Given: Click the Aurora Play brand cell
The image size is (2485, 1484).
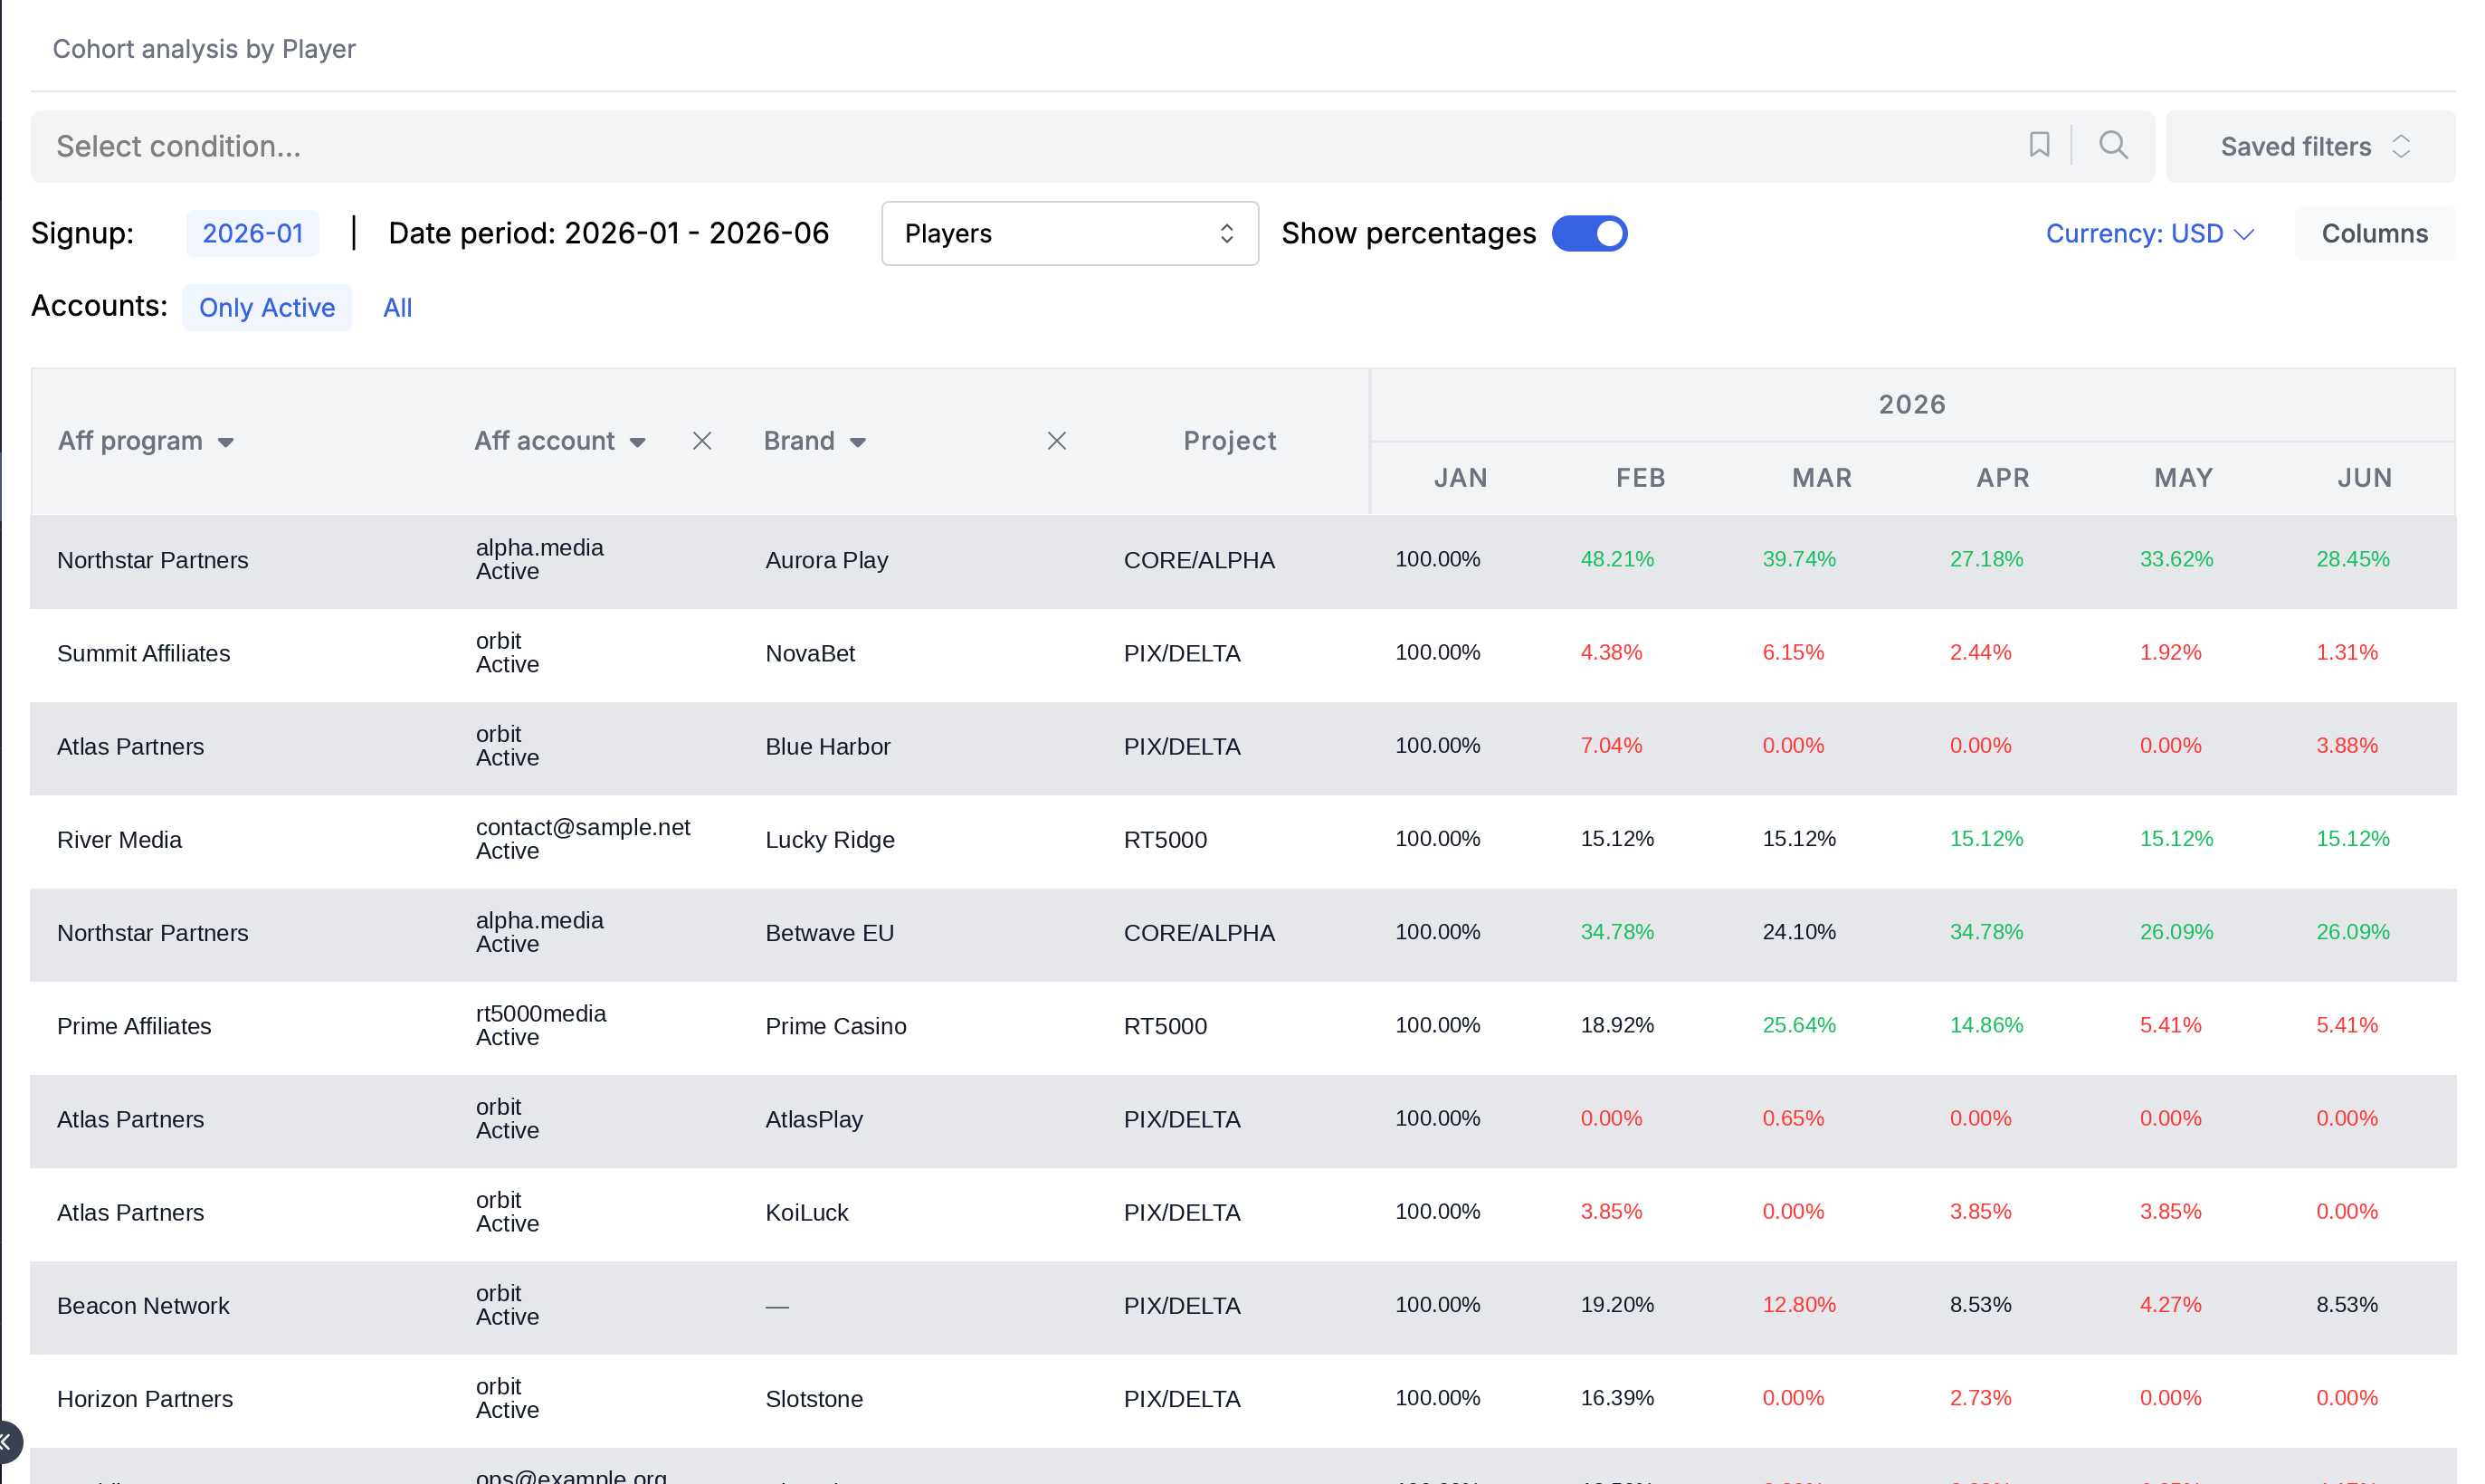Looking at the screenshot, I should [x=826, y=560].
